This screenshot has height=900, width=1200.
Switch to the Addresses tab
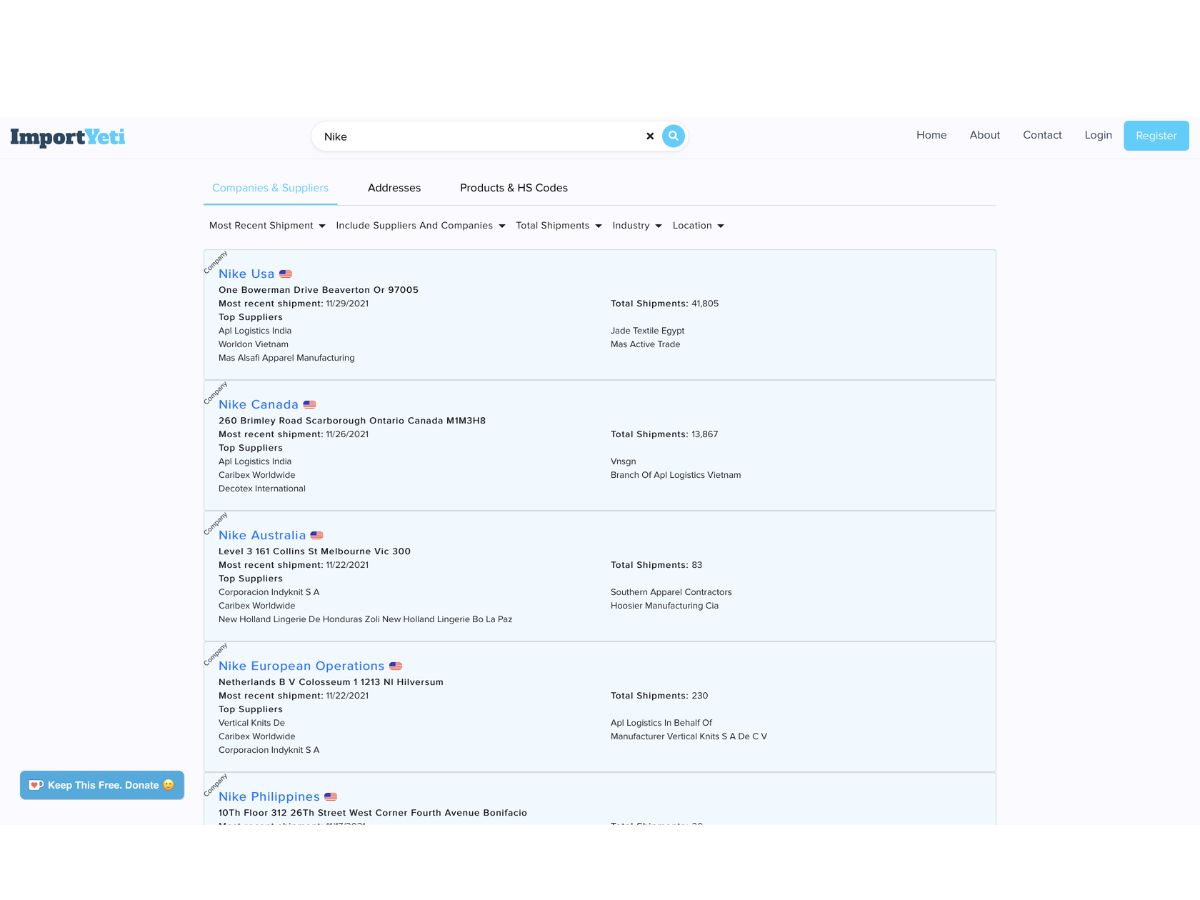394,188
